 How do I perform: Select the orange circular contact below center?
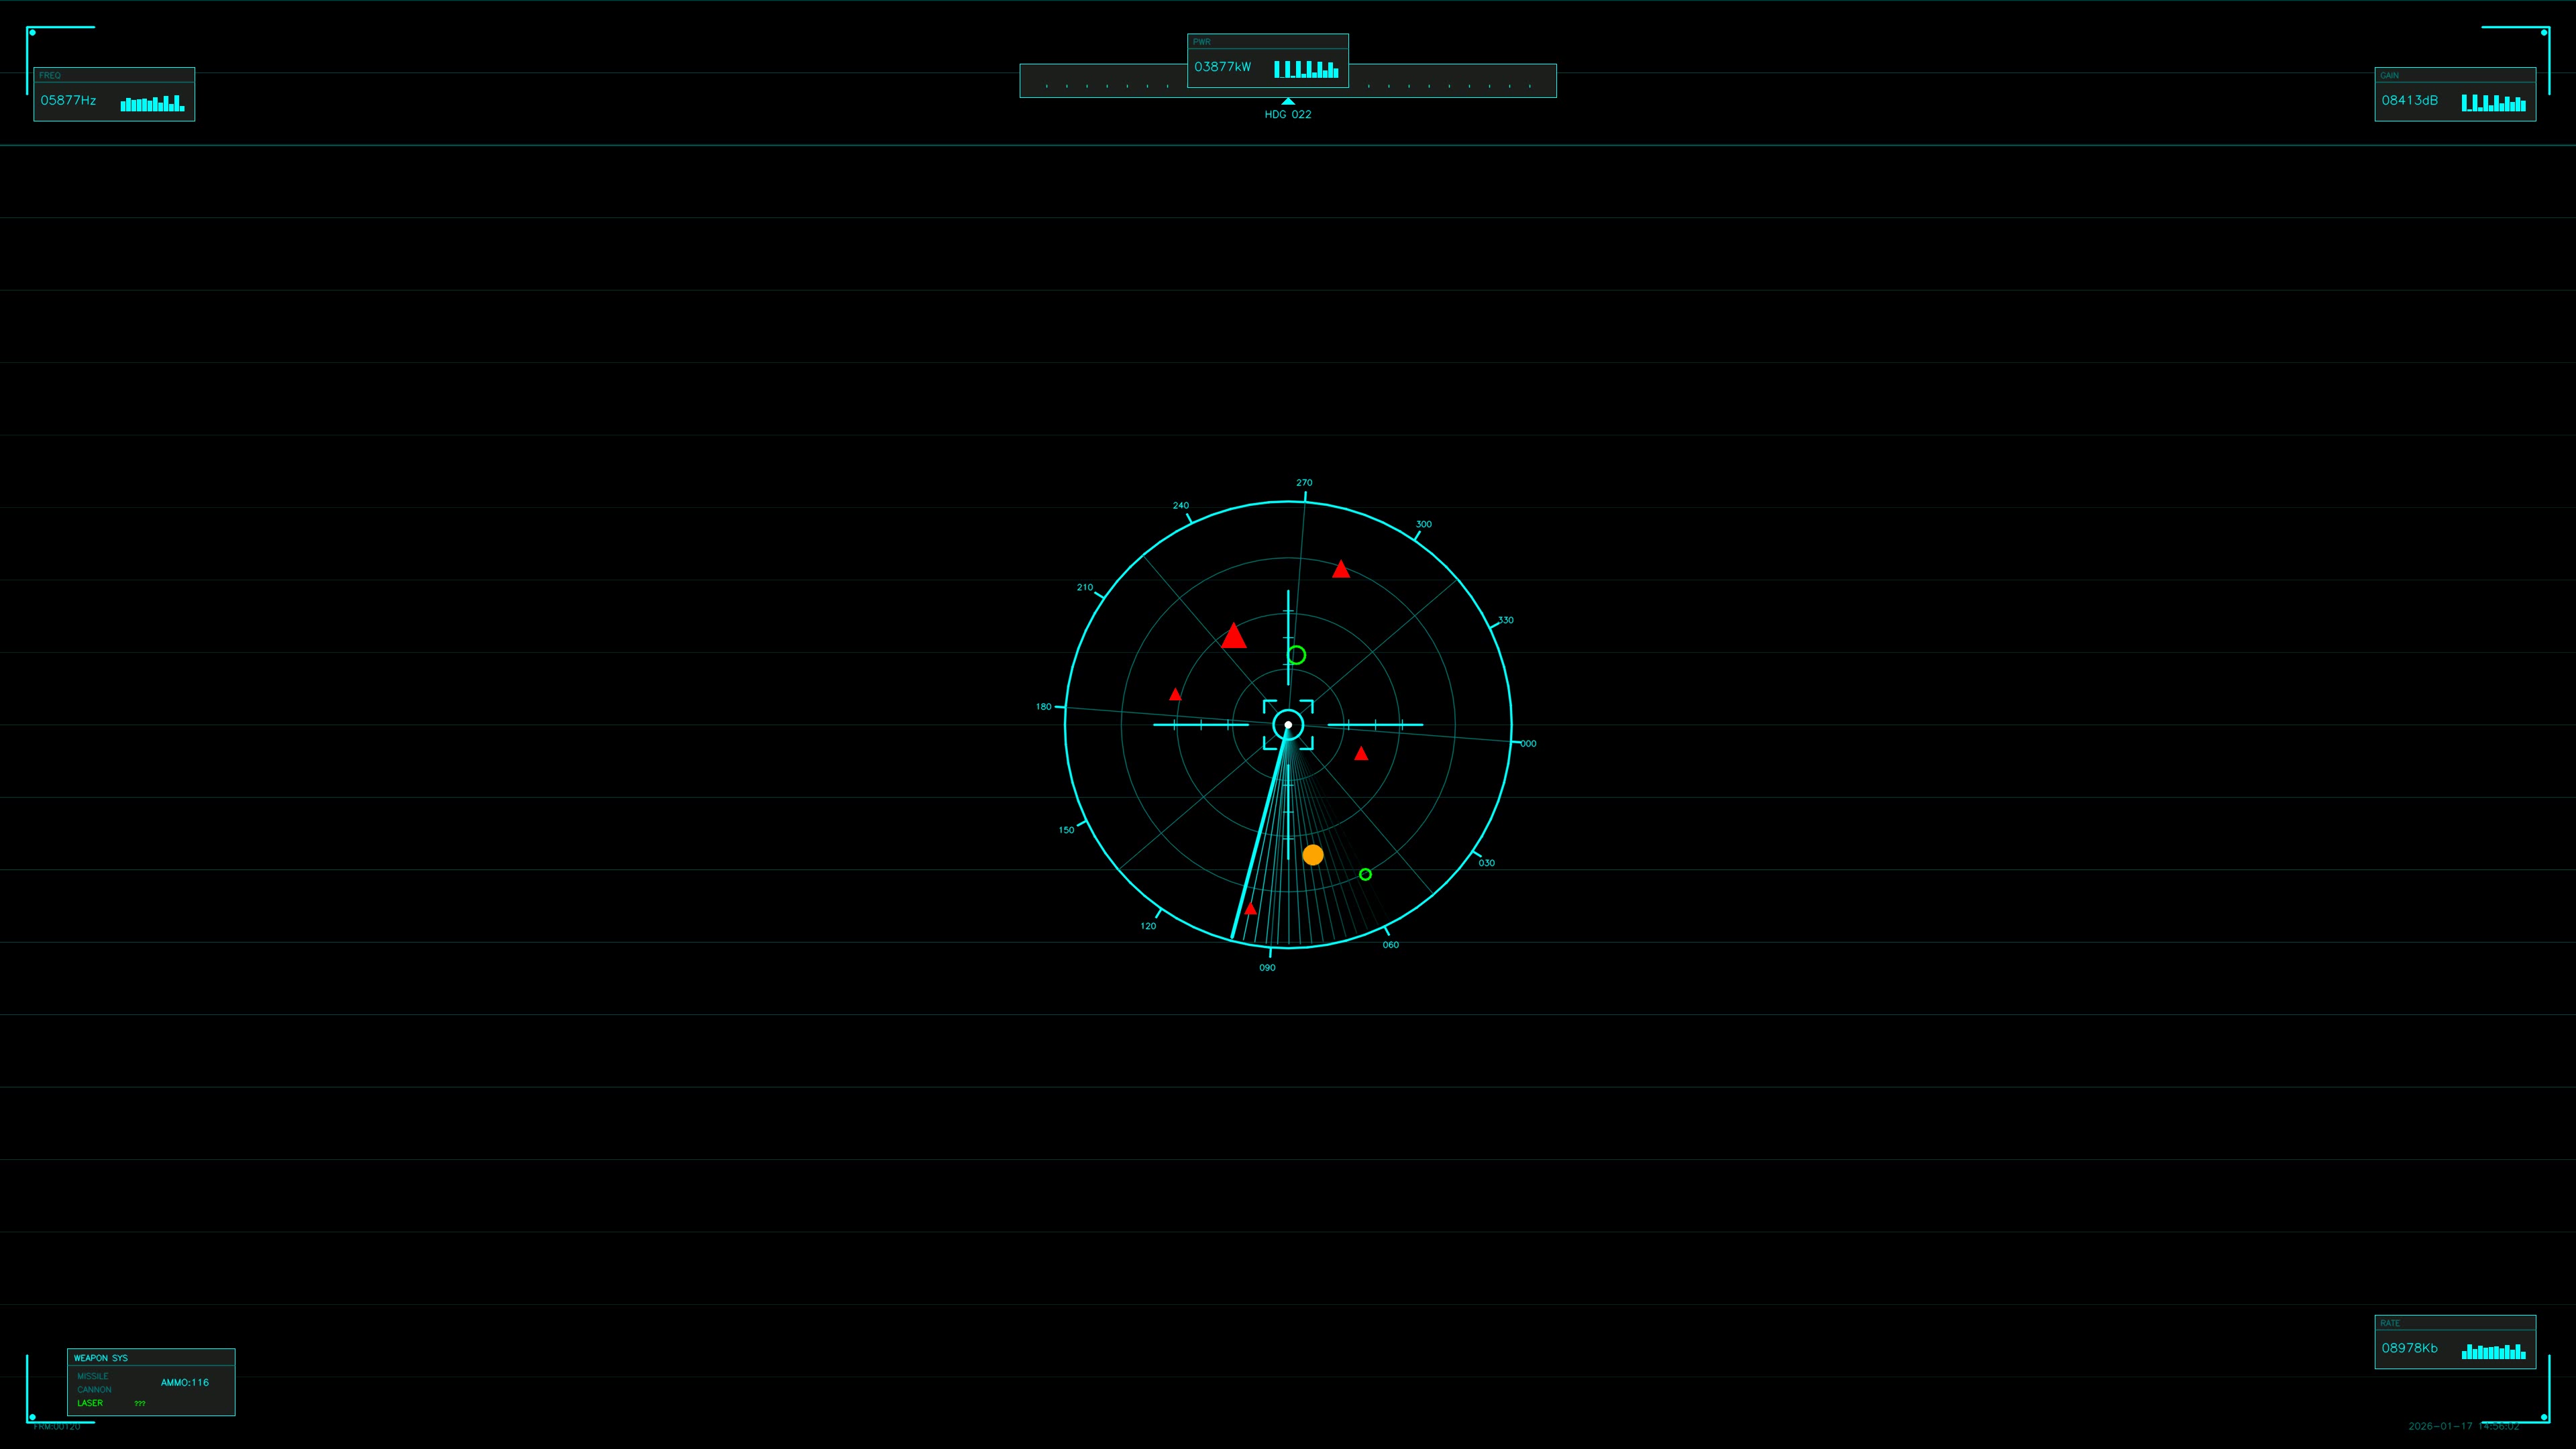(1313, 854)
